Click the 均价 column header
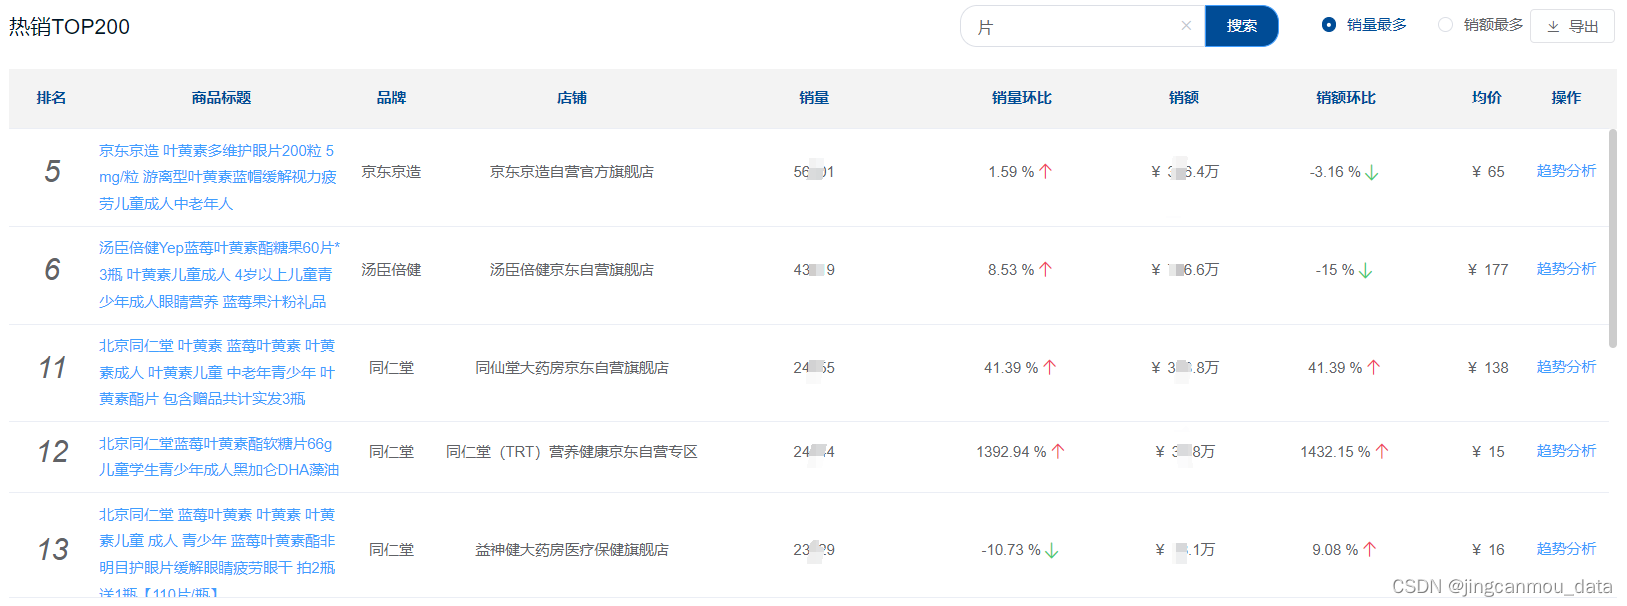Screen dimensions: 1627x606 click(x=1487, y=98)
